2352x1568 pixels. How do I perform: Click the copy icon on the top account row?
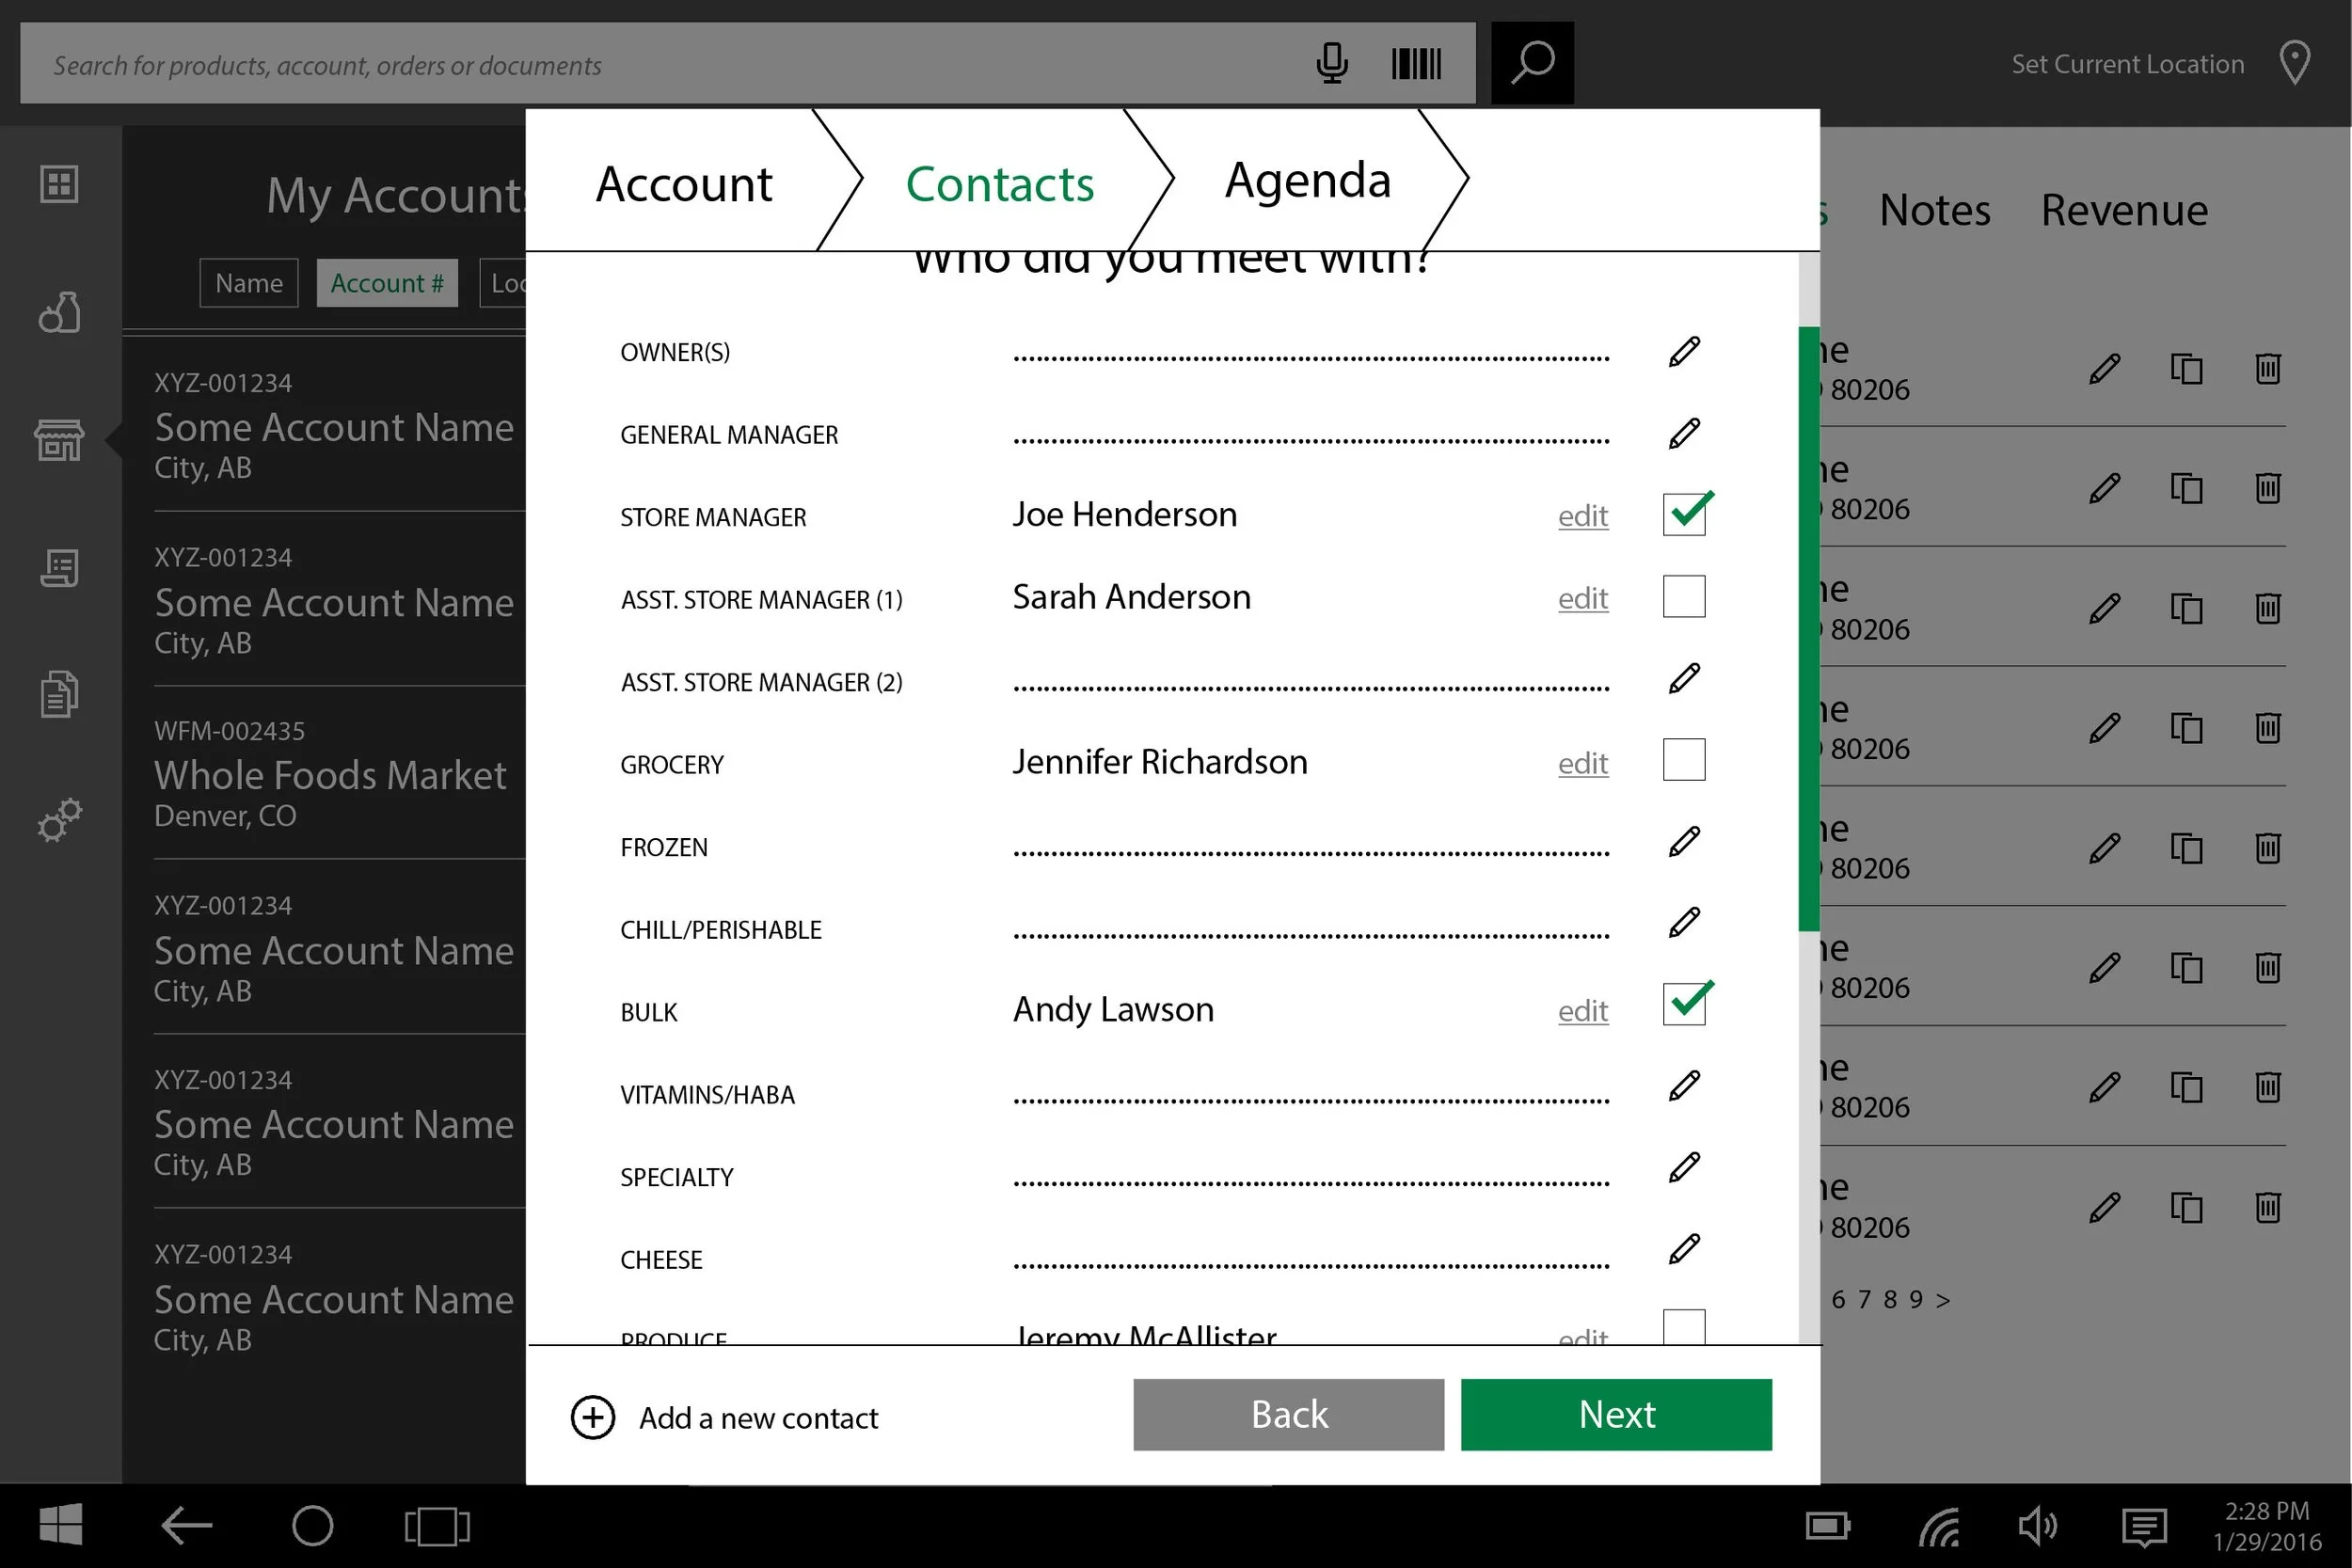pos(2186,369)
